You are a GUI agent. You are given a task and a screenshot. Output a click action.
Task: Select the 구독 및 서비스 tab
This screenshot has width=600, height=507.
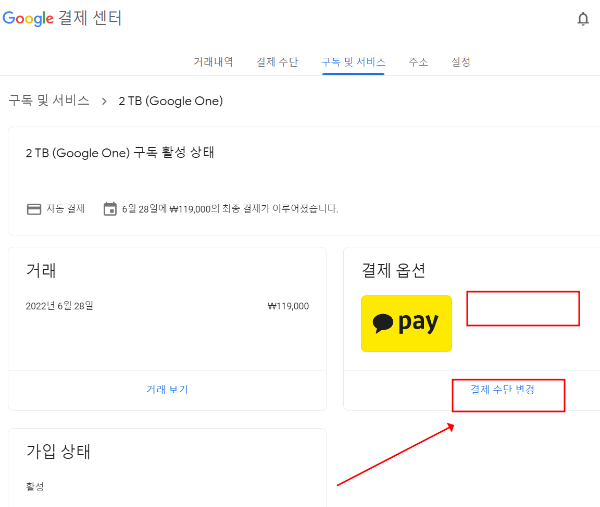[353, 62]
